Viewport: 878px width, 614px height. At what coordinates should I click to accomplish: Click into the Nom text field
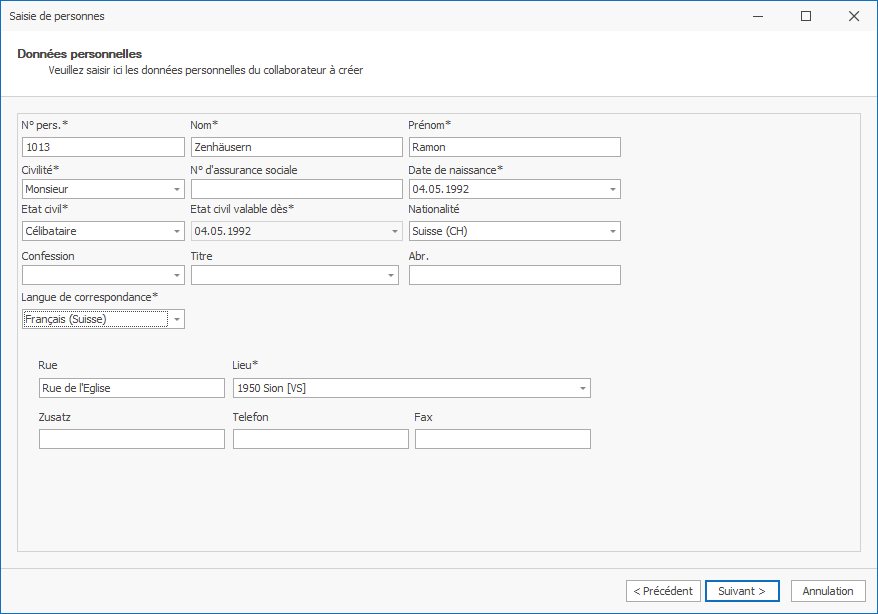(x=296, y=147)
